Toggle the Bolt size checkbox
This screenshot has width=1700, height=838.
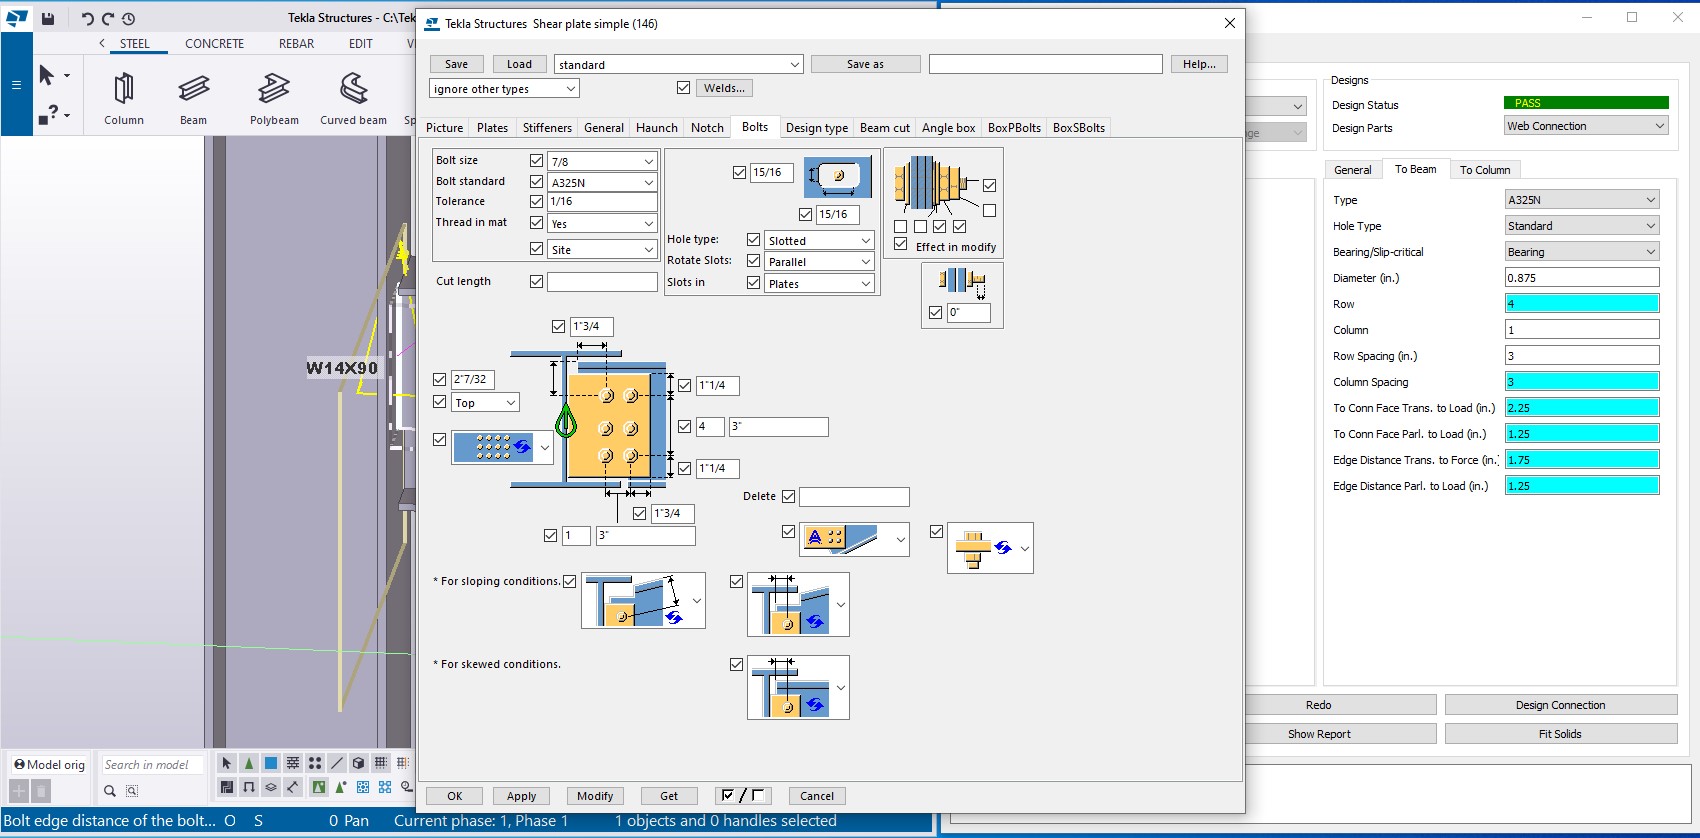pos(536,160)
